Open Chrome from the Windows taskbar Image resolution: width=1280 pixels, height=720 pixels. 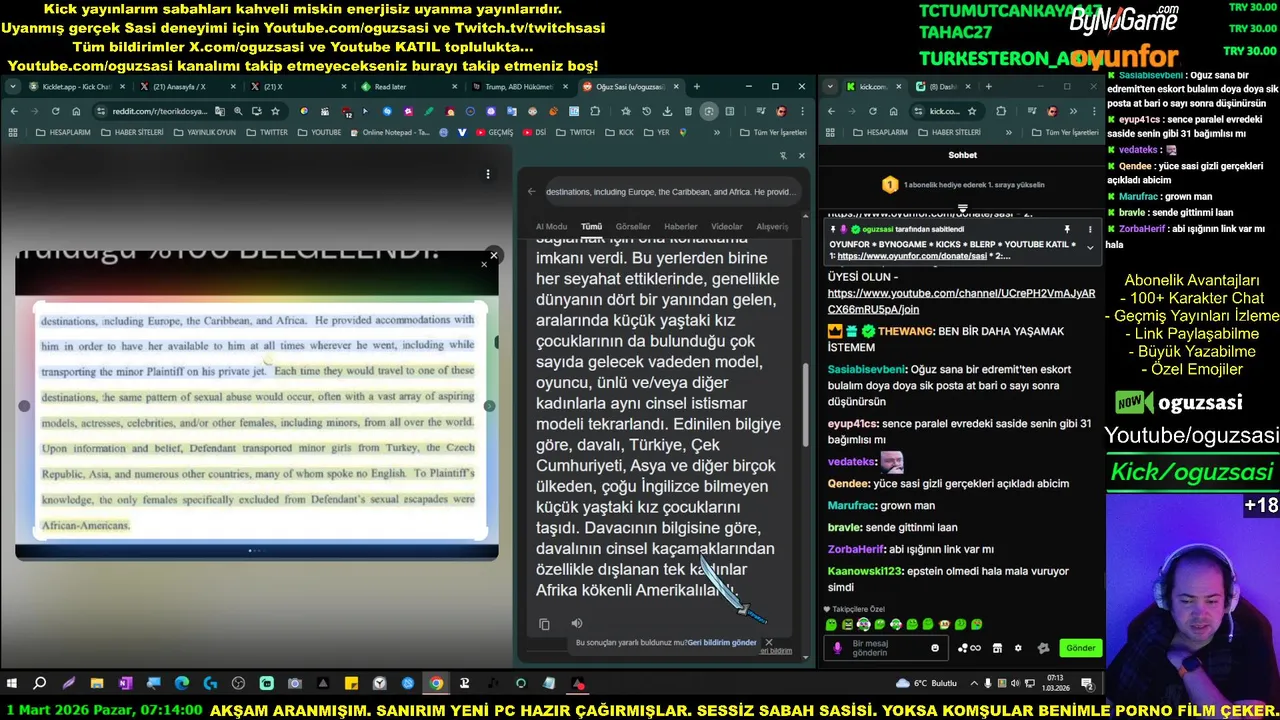click(436, 684)
